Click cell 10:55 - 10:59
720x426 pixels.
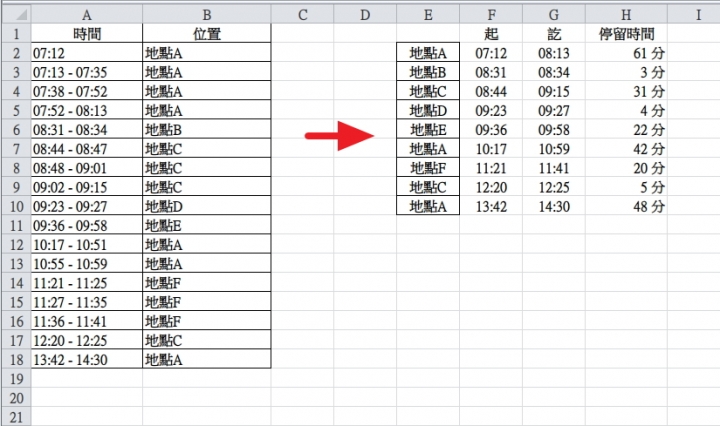[87, 264]
